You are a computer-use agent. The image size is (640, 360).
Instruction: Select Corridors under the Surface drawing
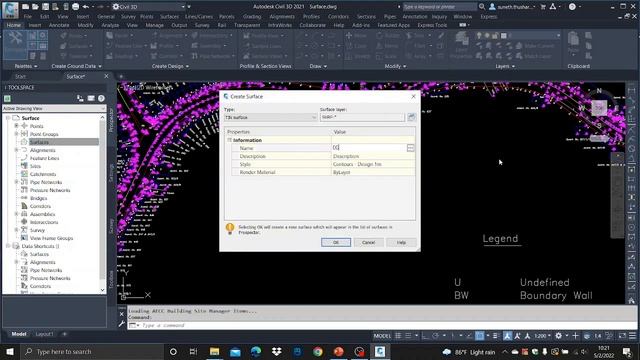point(40,206)
